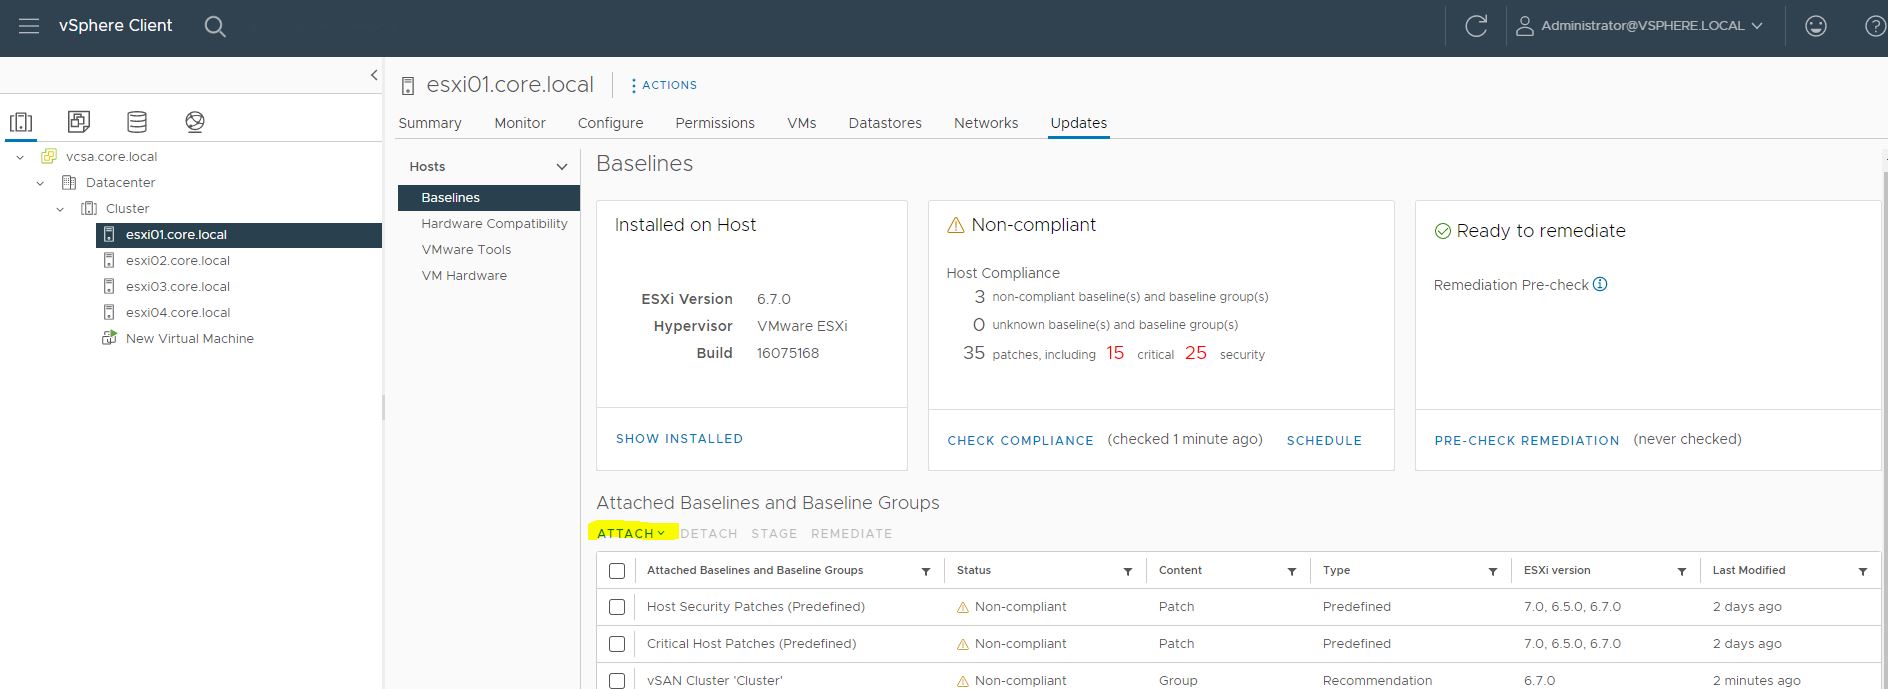
Task: Click the Remediation Pre-check info icon
Action: (1600, 284)
